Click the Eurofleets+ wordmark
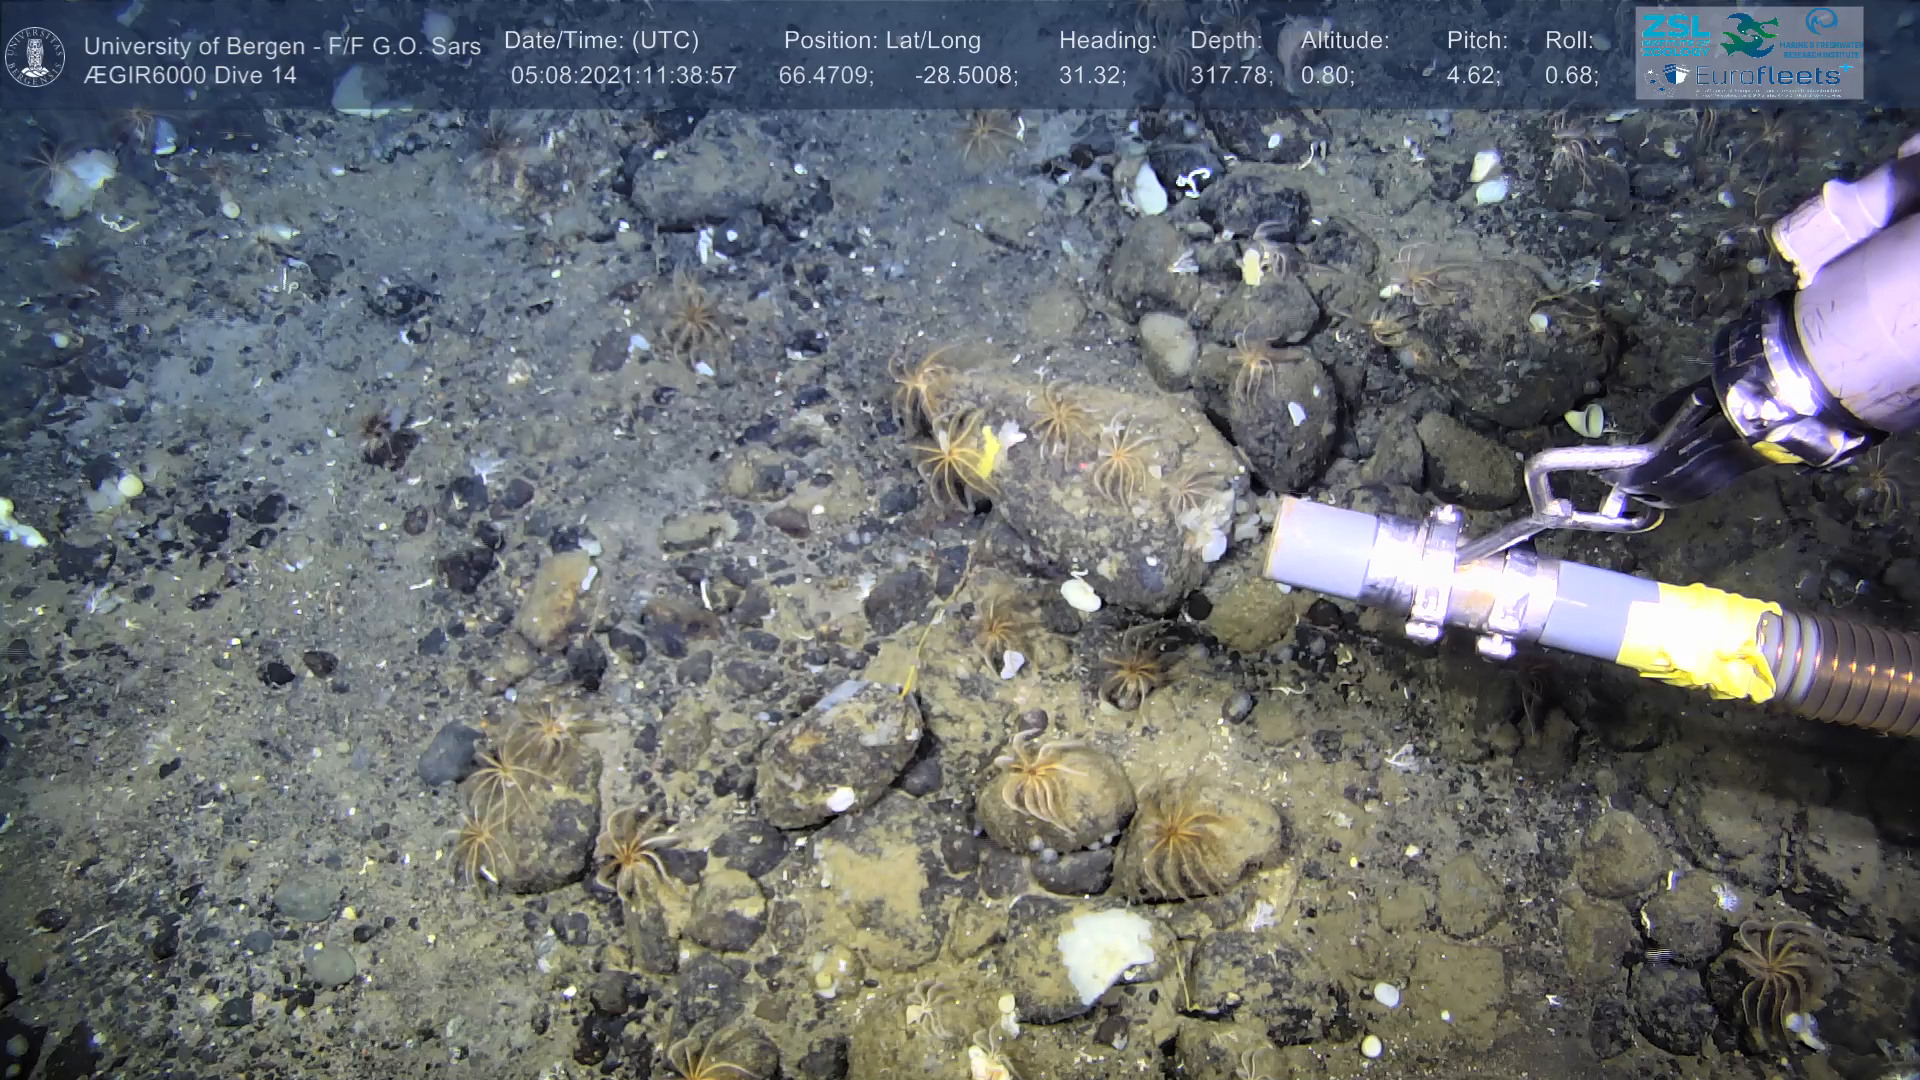1920x1080 pixels. [x=1769, y=76]
